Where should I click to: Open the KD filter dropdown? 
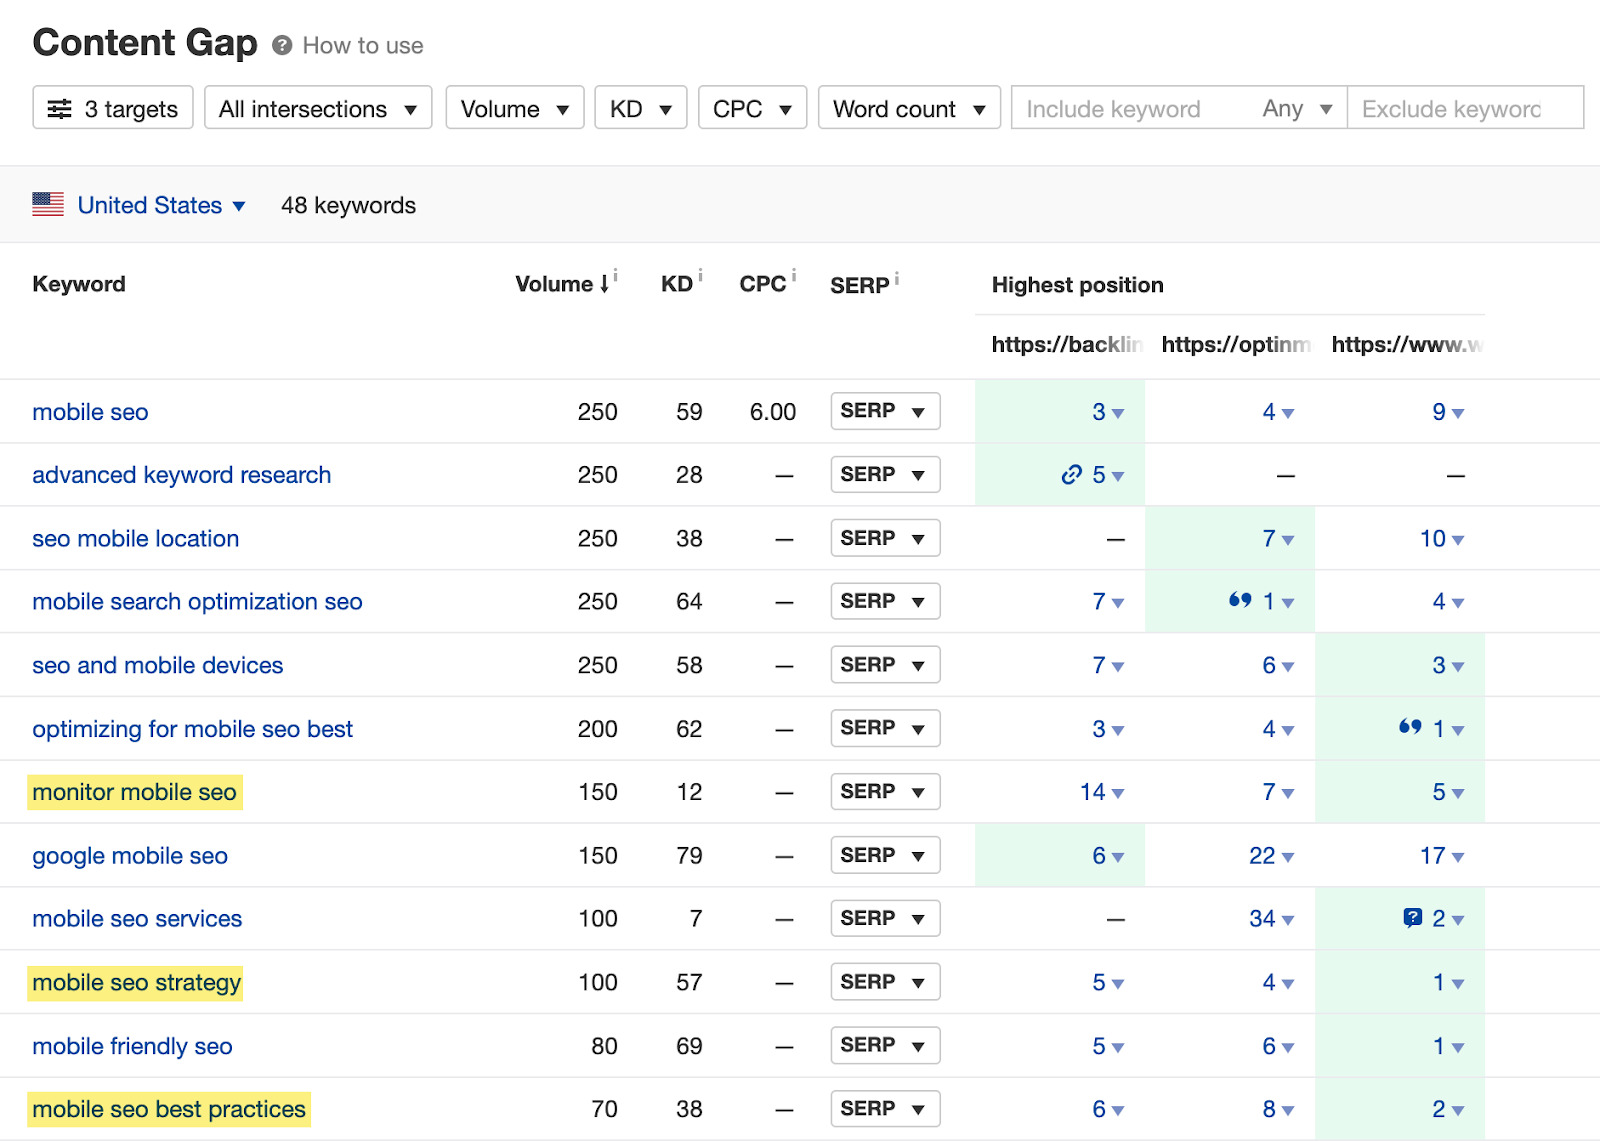[640, 108]
